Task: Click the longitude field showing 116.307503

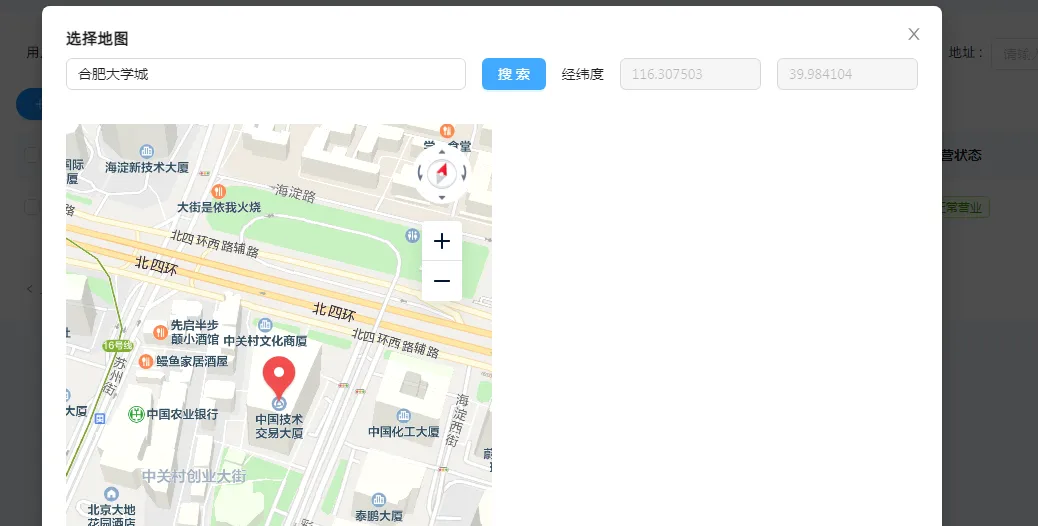Action: (x=690, y=74)
